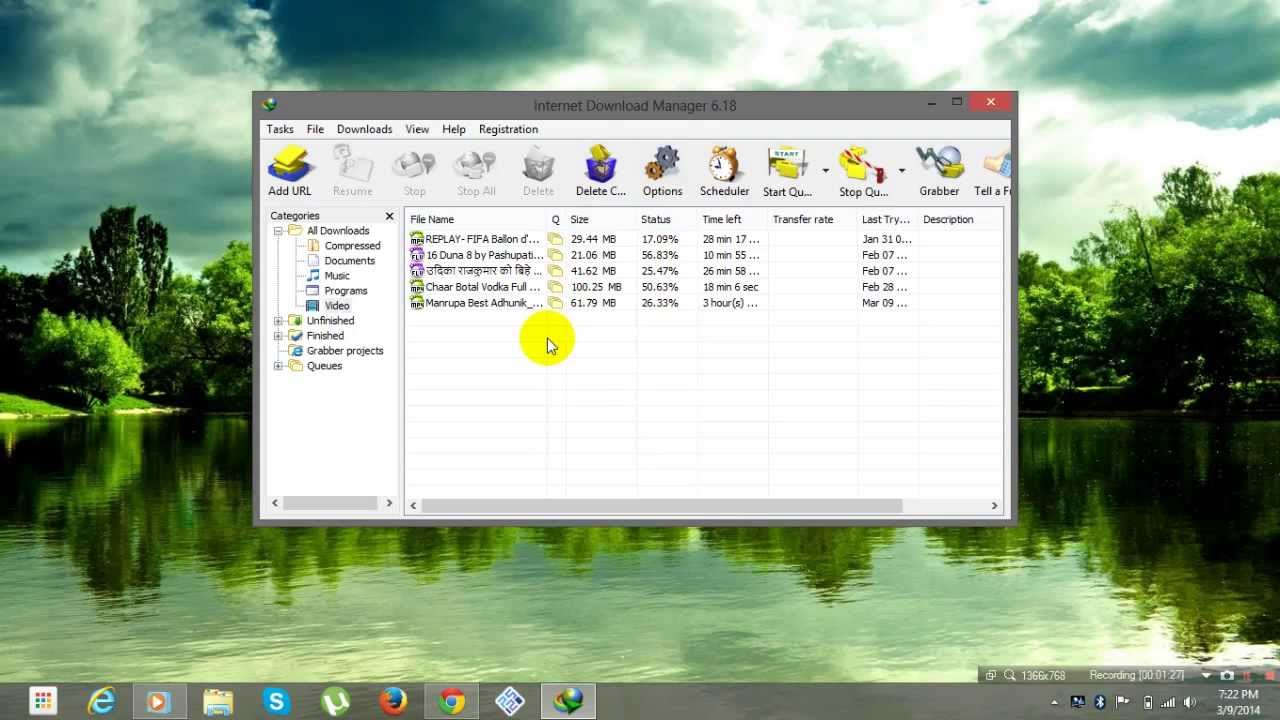Open Skype from the taskbar
This screenshot has width=1280, height=720.
coord(276,701)
